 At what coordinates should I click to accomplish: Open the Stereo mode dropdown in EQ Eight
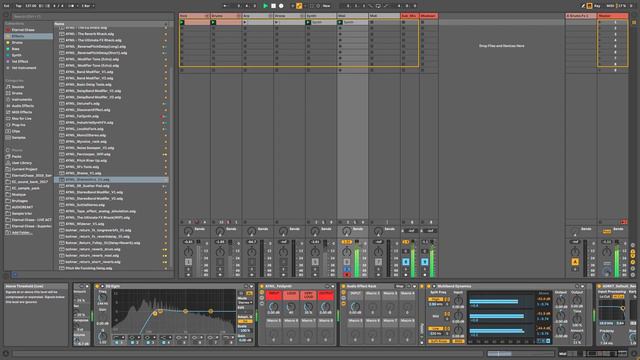[245, 302]
